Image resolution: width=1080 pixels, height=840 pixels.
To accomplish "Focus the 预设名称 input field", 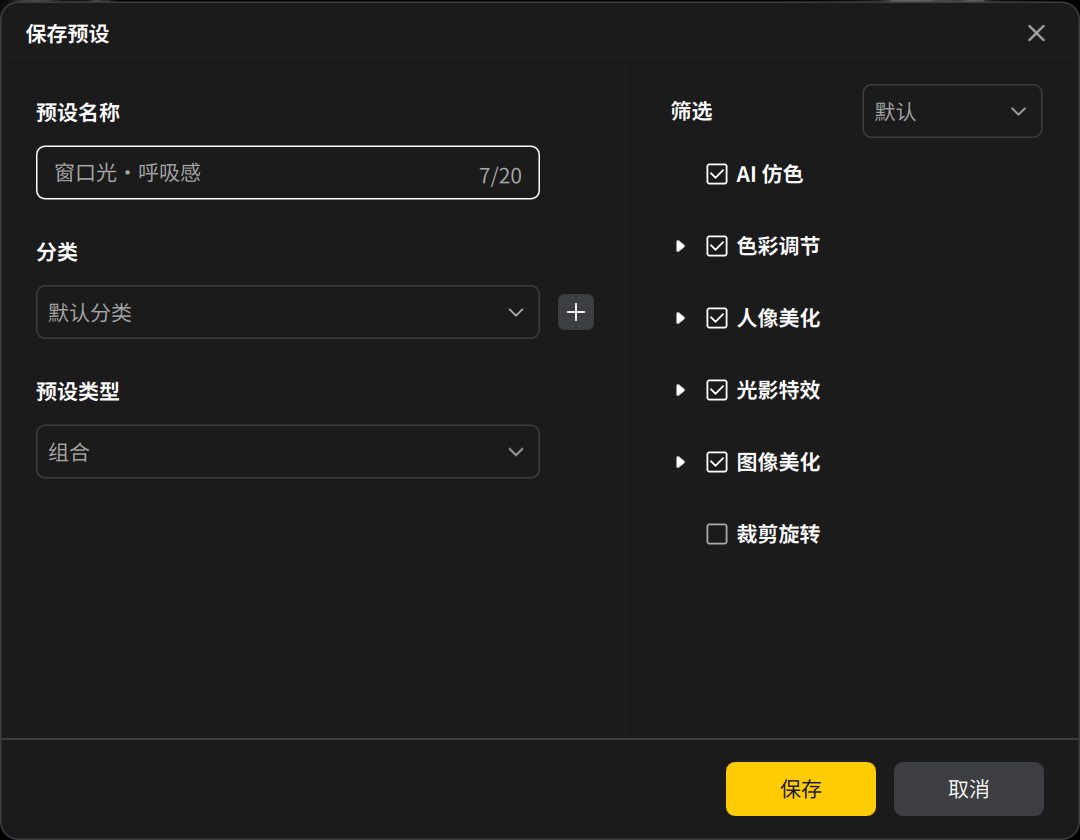I will click(x=288, y=173).
